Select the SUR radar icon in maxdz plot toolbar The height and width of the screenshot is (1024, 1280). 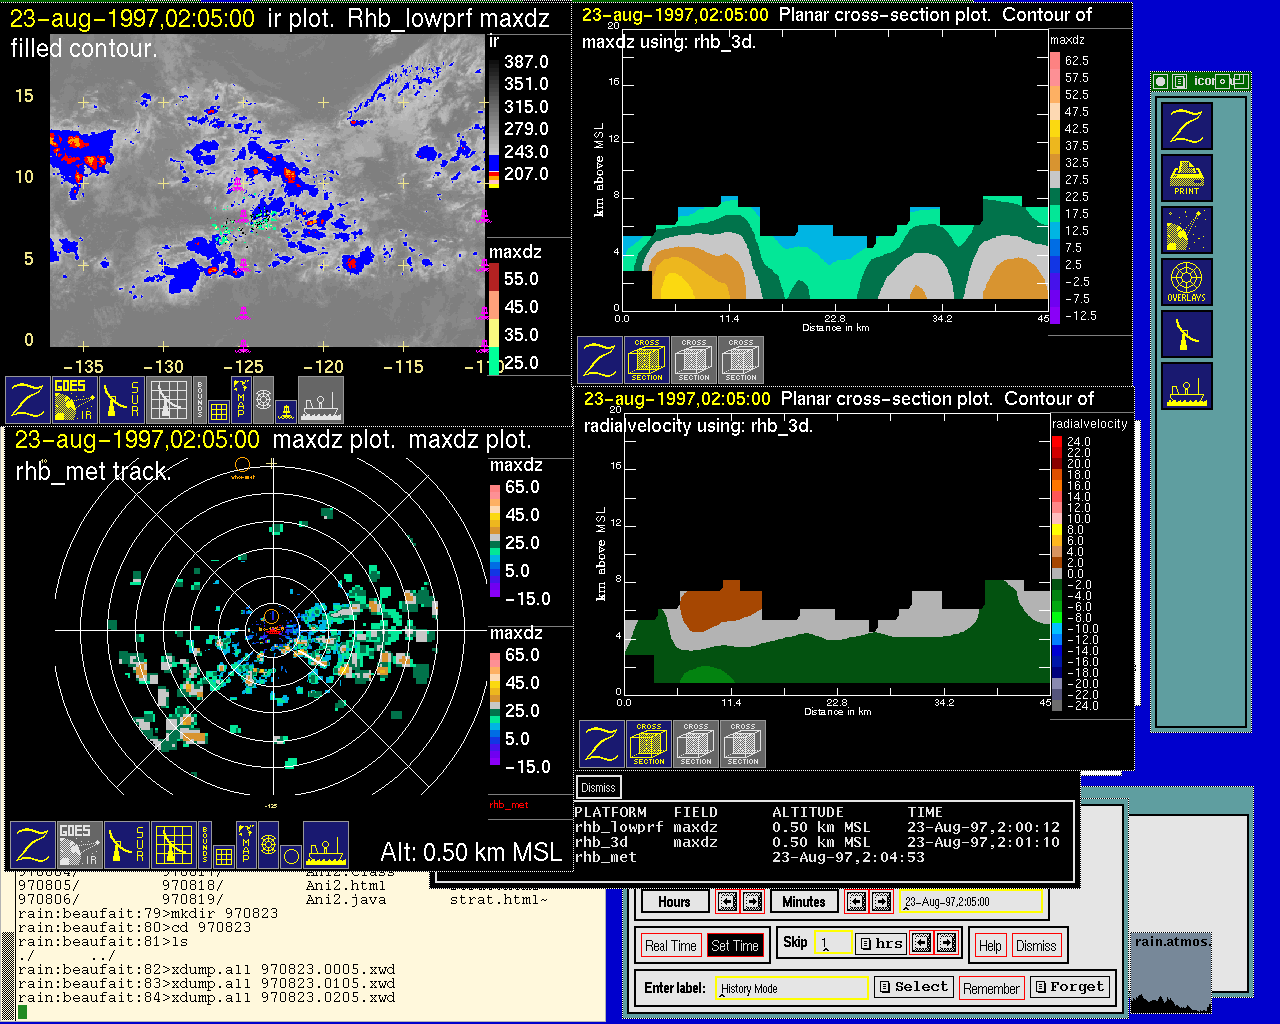point(126,845)
